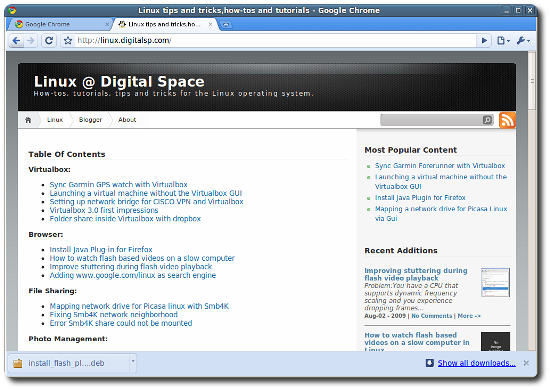Screen dimensions: 550x390
Task: Open the Blogger navigation item
Action: (90, 120)
